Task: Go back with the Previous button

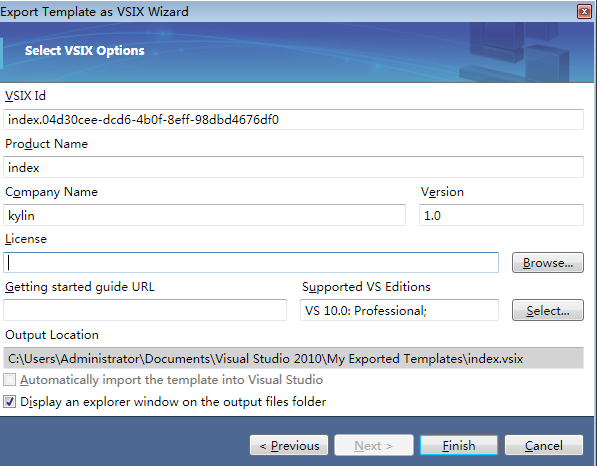Action: pos(289,445)
